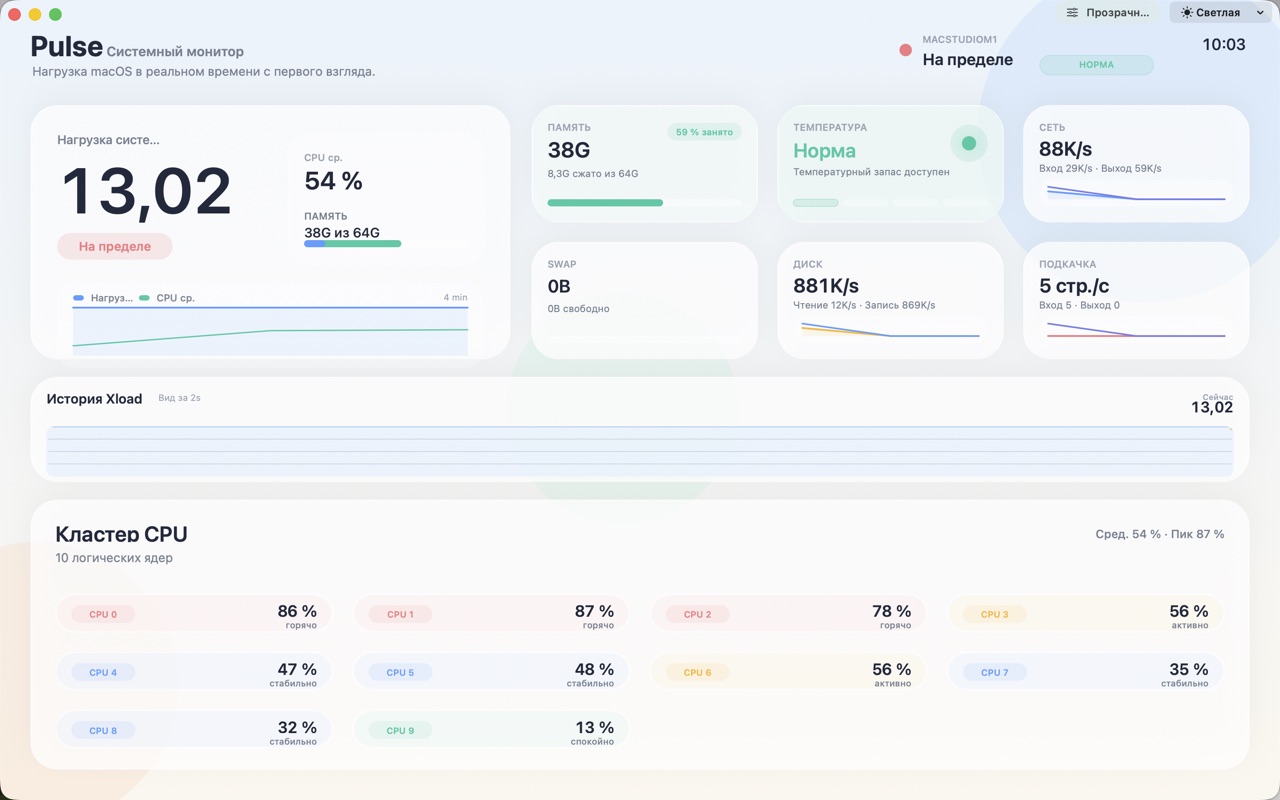
Task: Click "Температурный запас доступен" text
Action: tap(871, 172)
